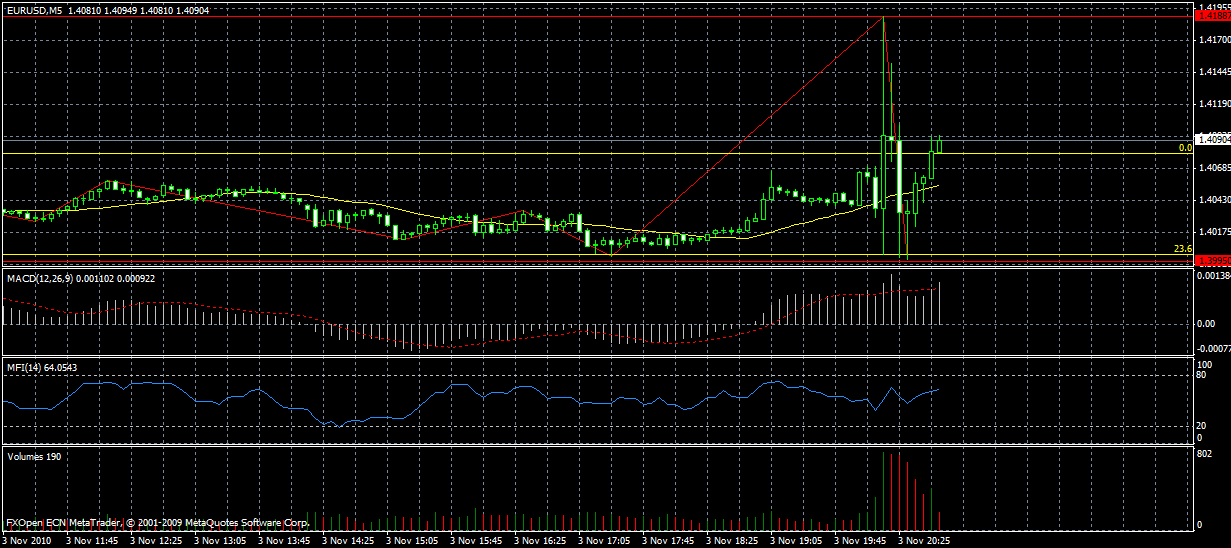Click the 0.00 MACD scale value
The width and height of the screenshot is (1231, 548).
pos(1205,324)
